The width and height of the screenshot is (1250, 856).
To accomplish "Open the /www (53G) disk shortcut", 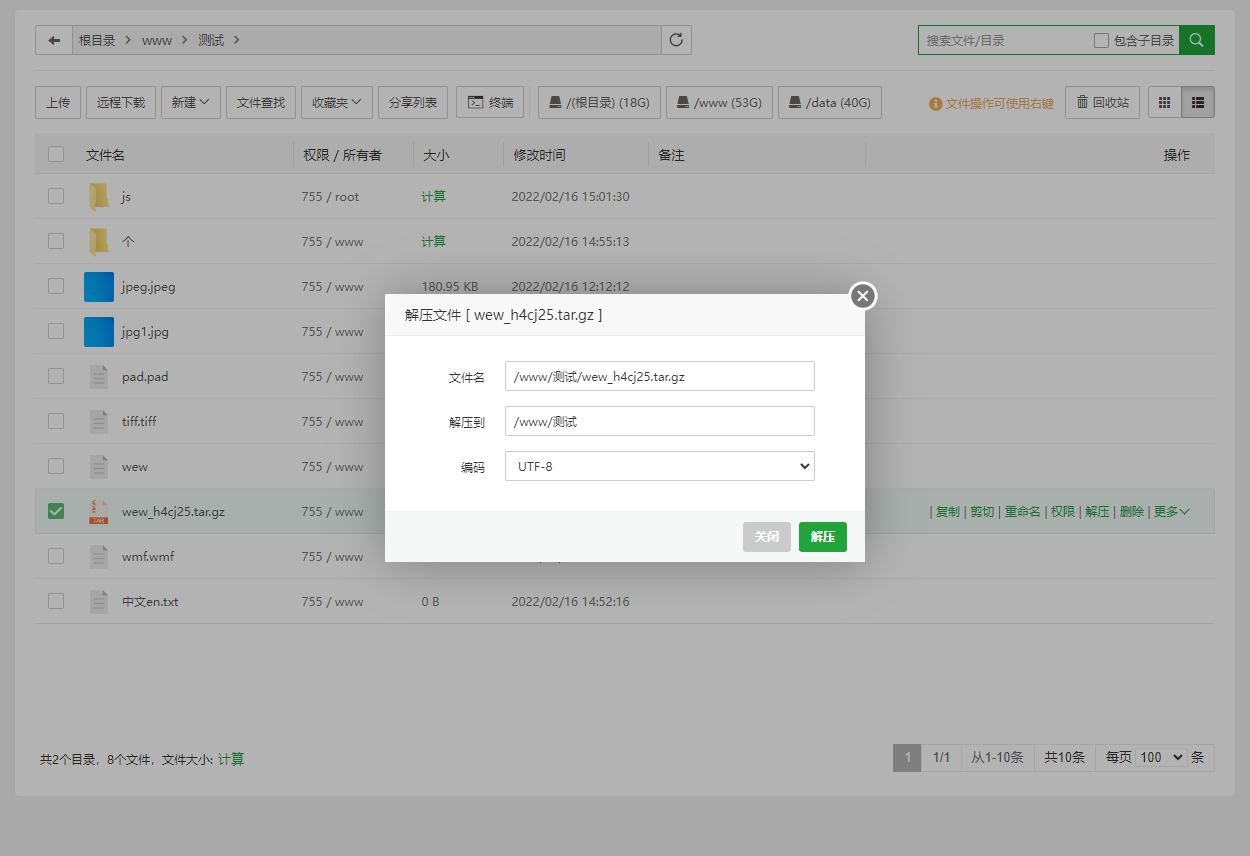I will (719, 102).
